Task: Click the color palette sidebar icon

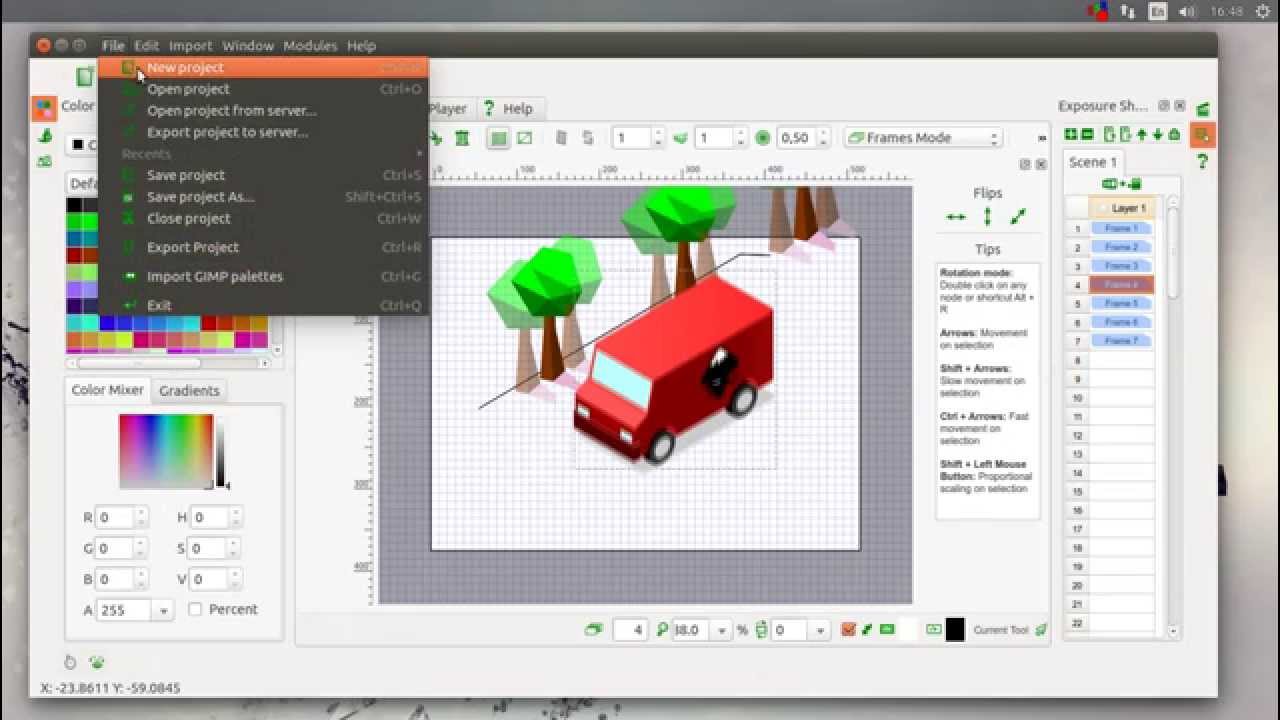Action: 44,107
